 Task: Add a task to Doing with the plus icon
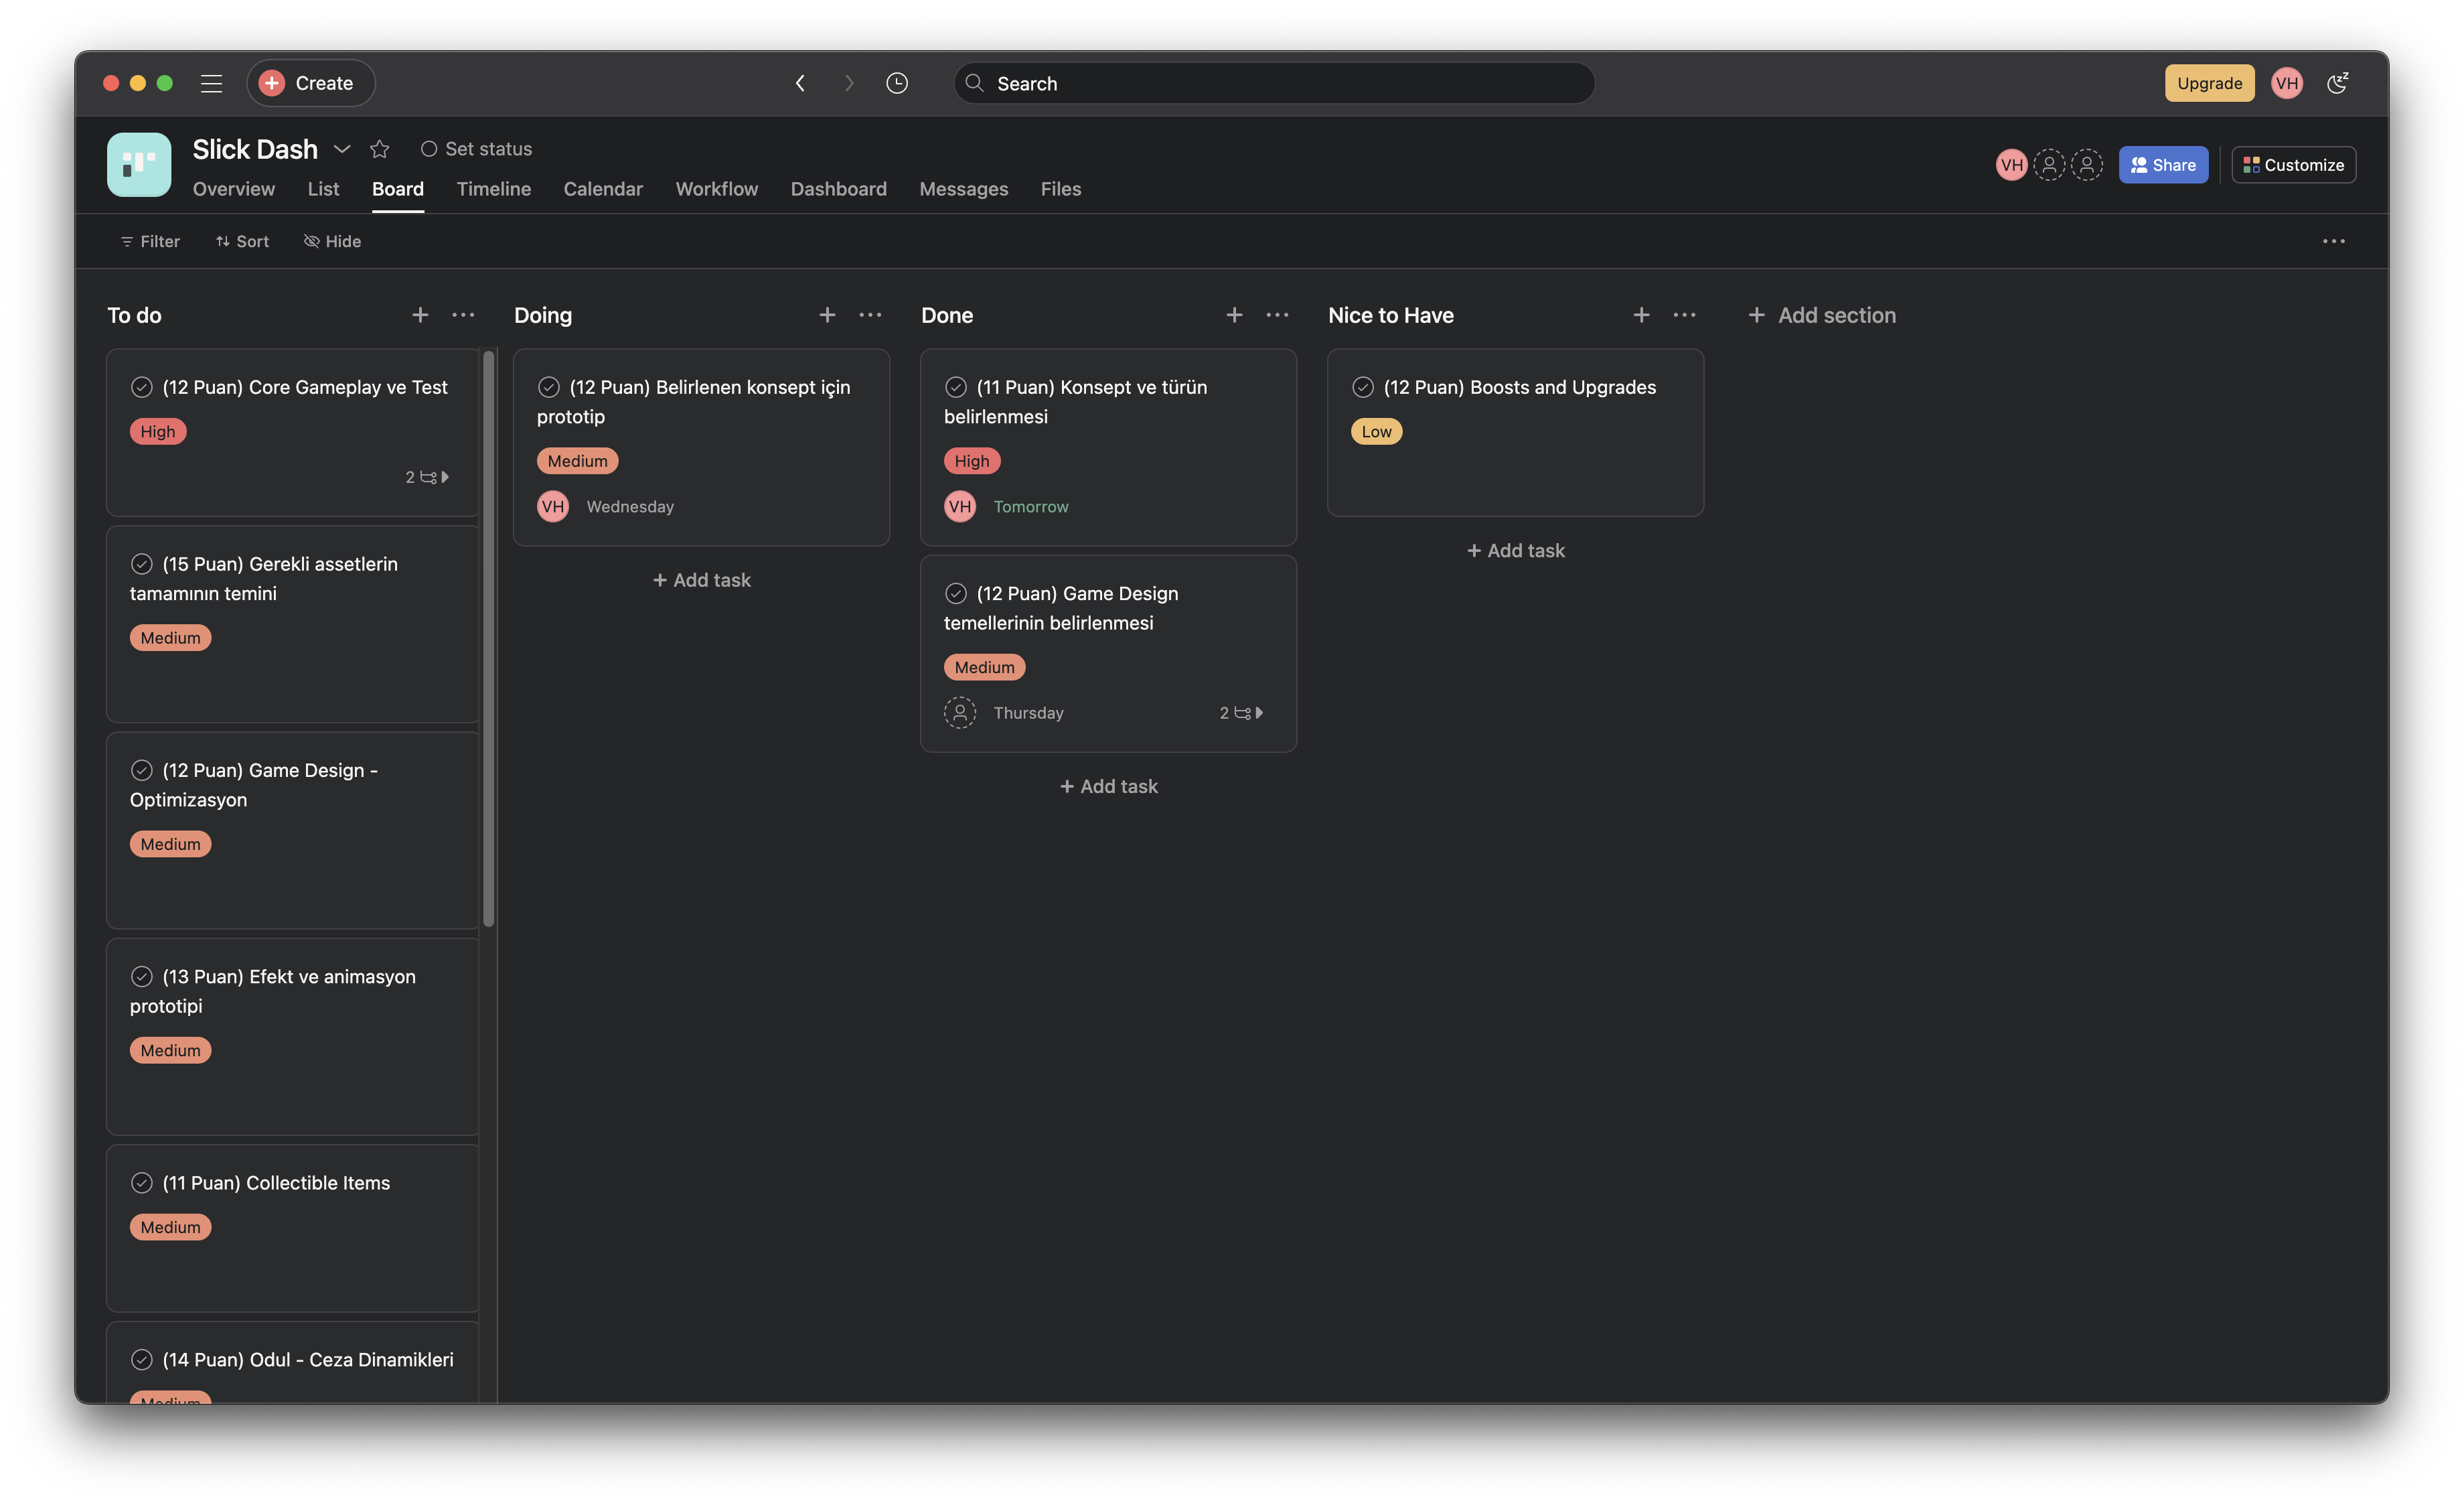pos(827,314)
